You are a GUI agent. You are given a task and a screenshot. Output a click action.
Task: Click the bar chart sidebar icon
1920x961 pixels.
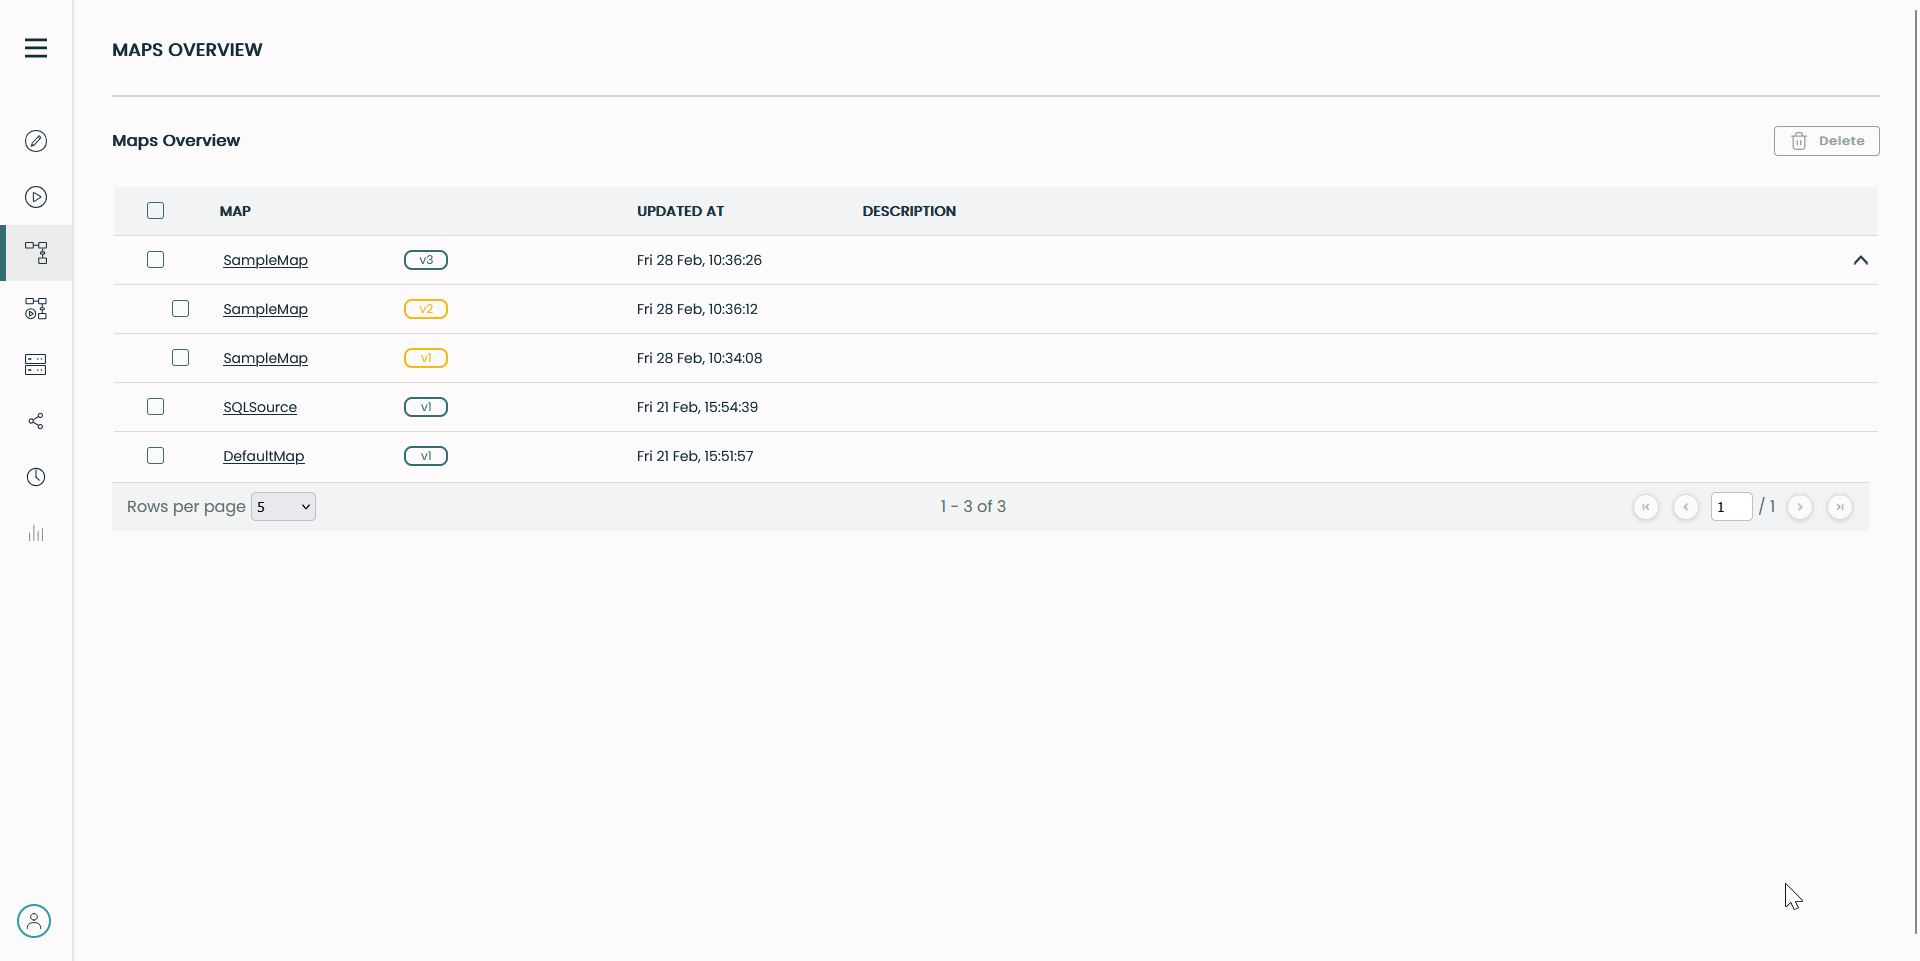coord(36,533)
